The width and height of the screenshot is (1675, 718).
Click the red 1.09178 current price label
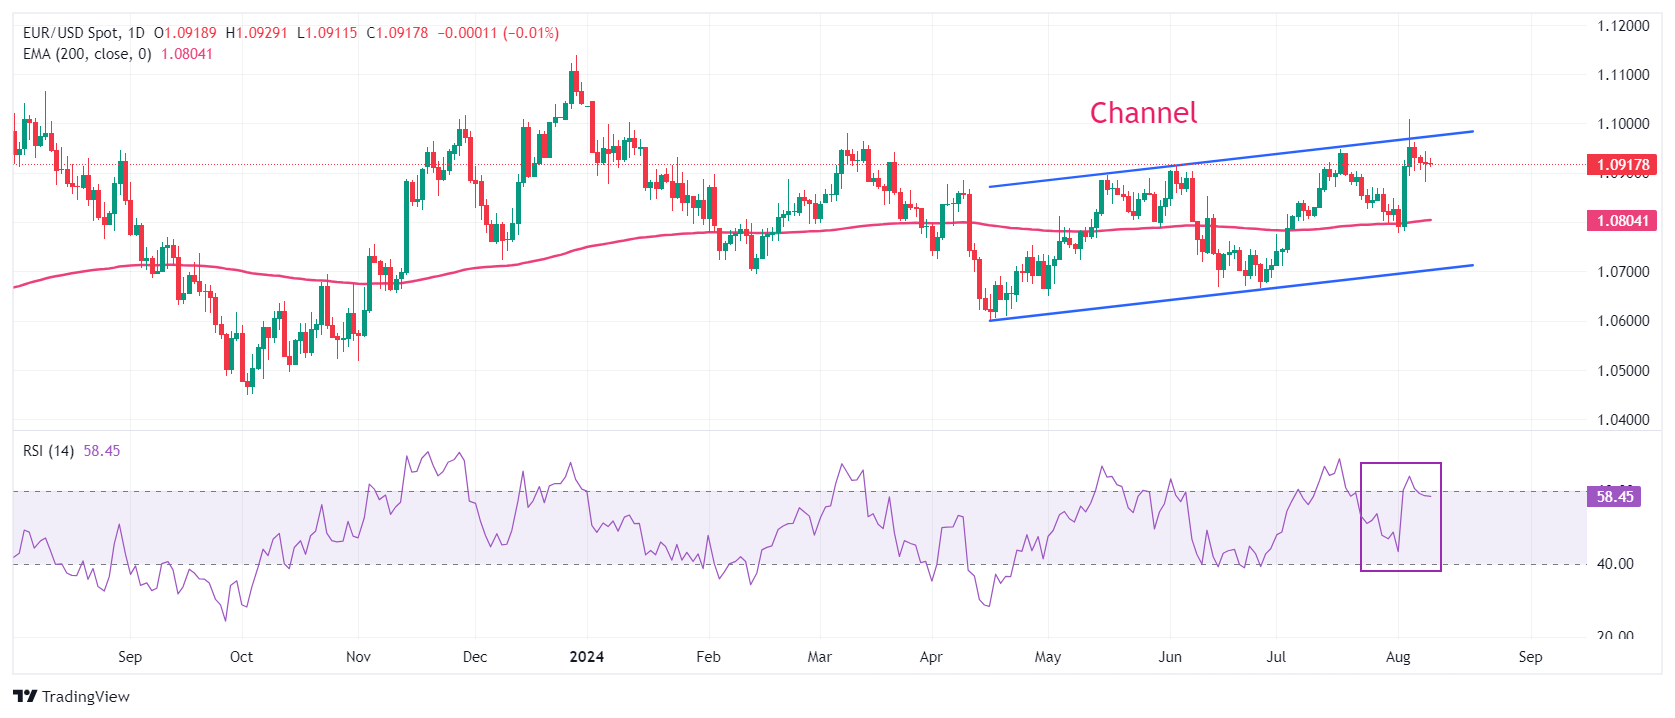pos(1622,165)
